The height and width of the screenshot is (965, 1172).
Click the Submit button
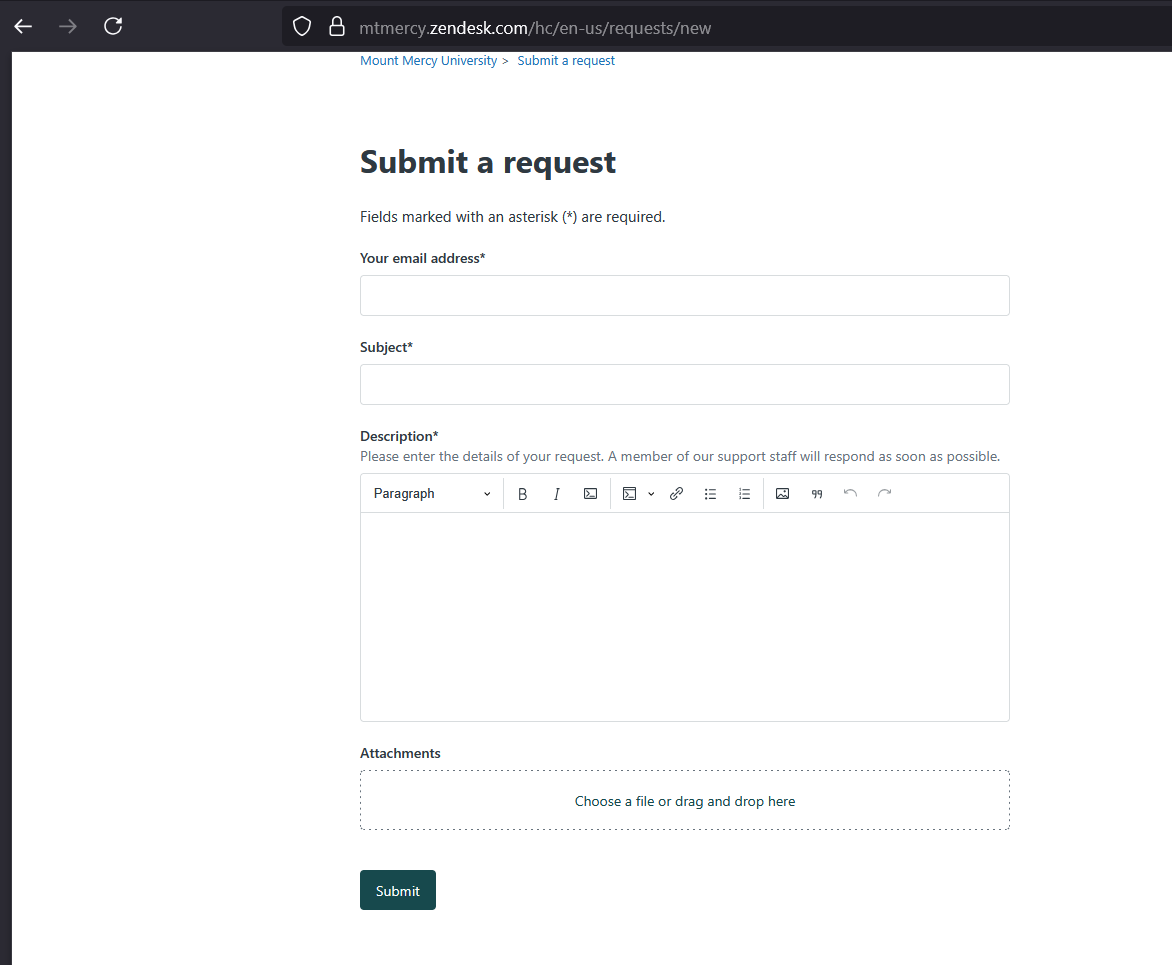[x=398, y=890]
